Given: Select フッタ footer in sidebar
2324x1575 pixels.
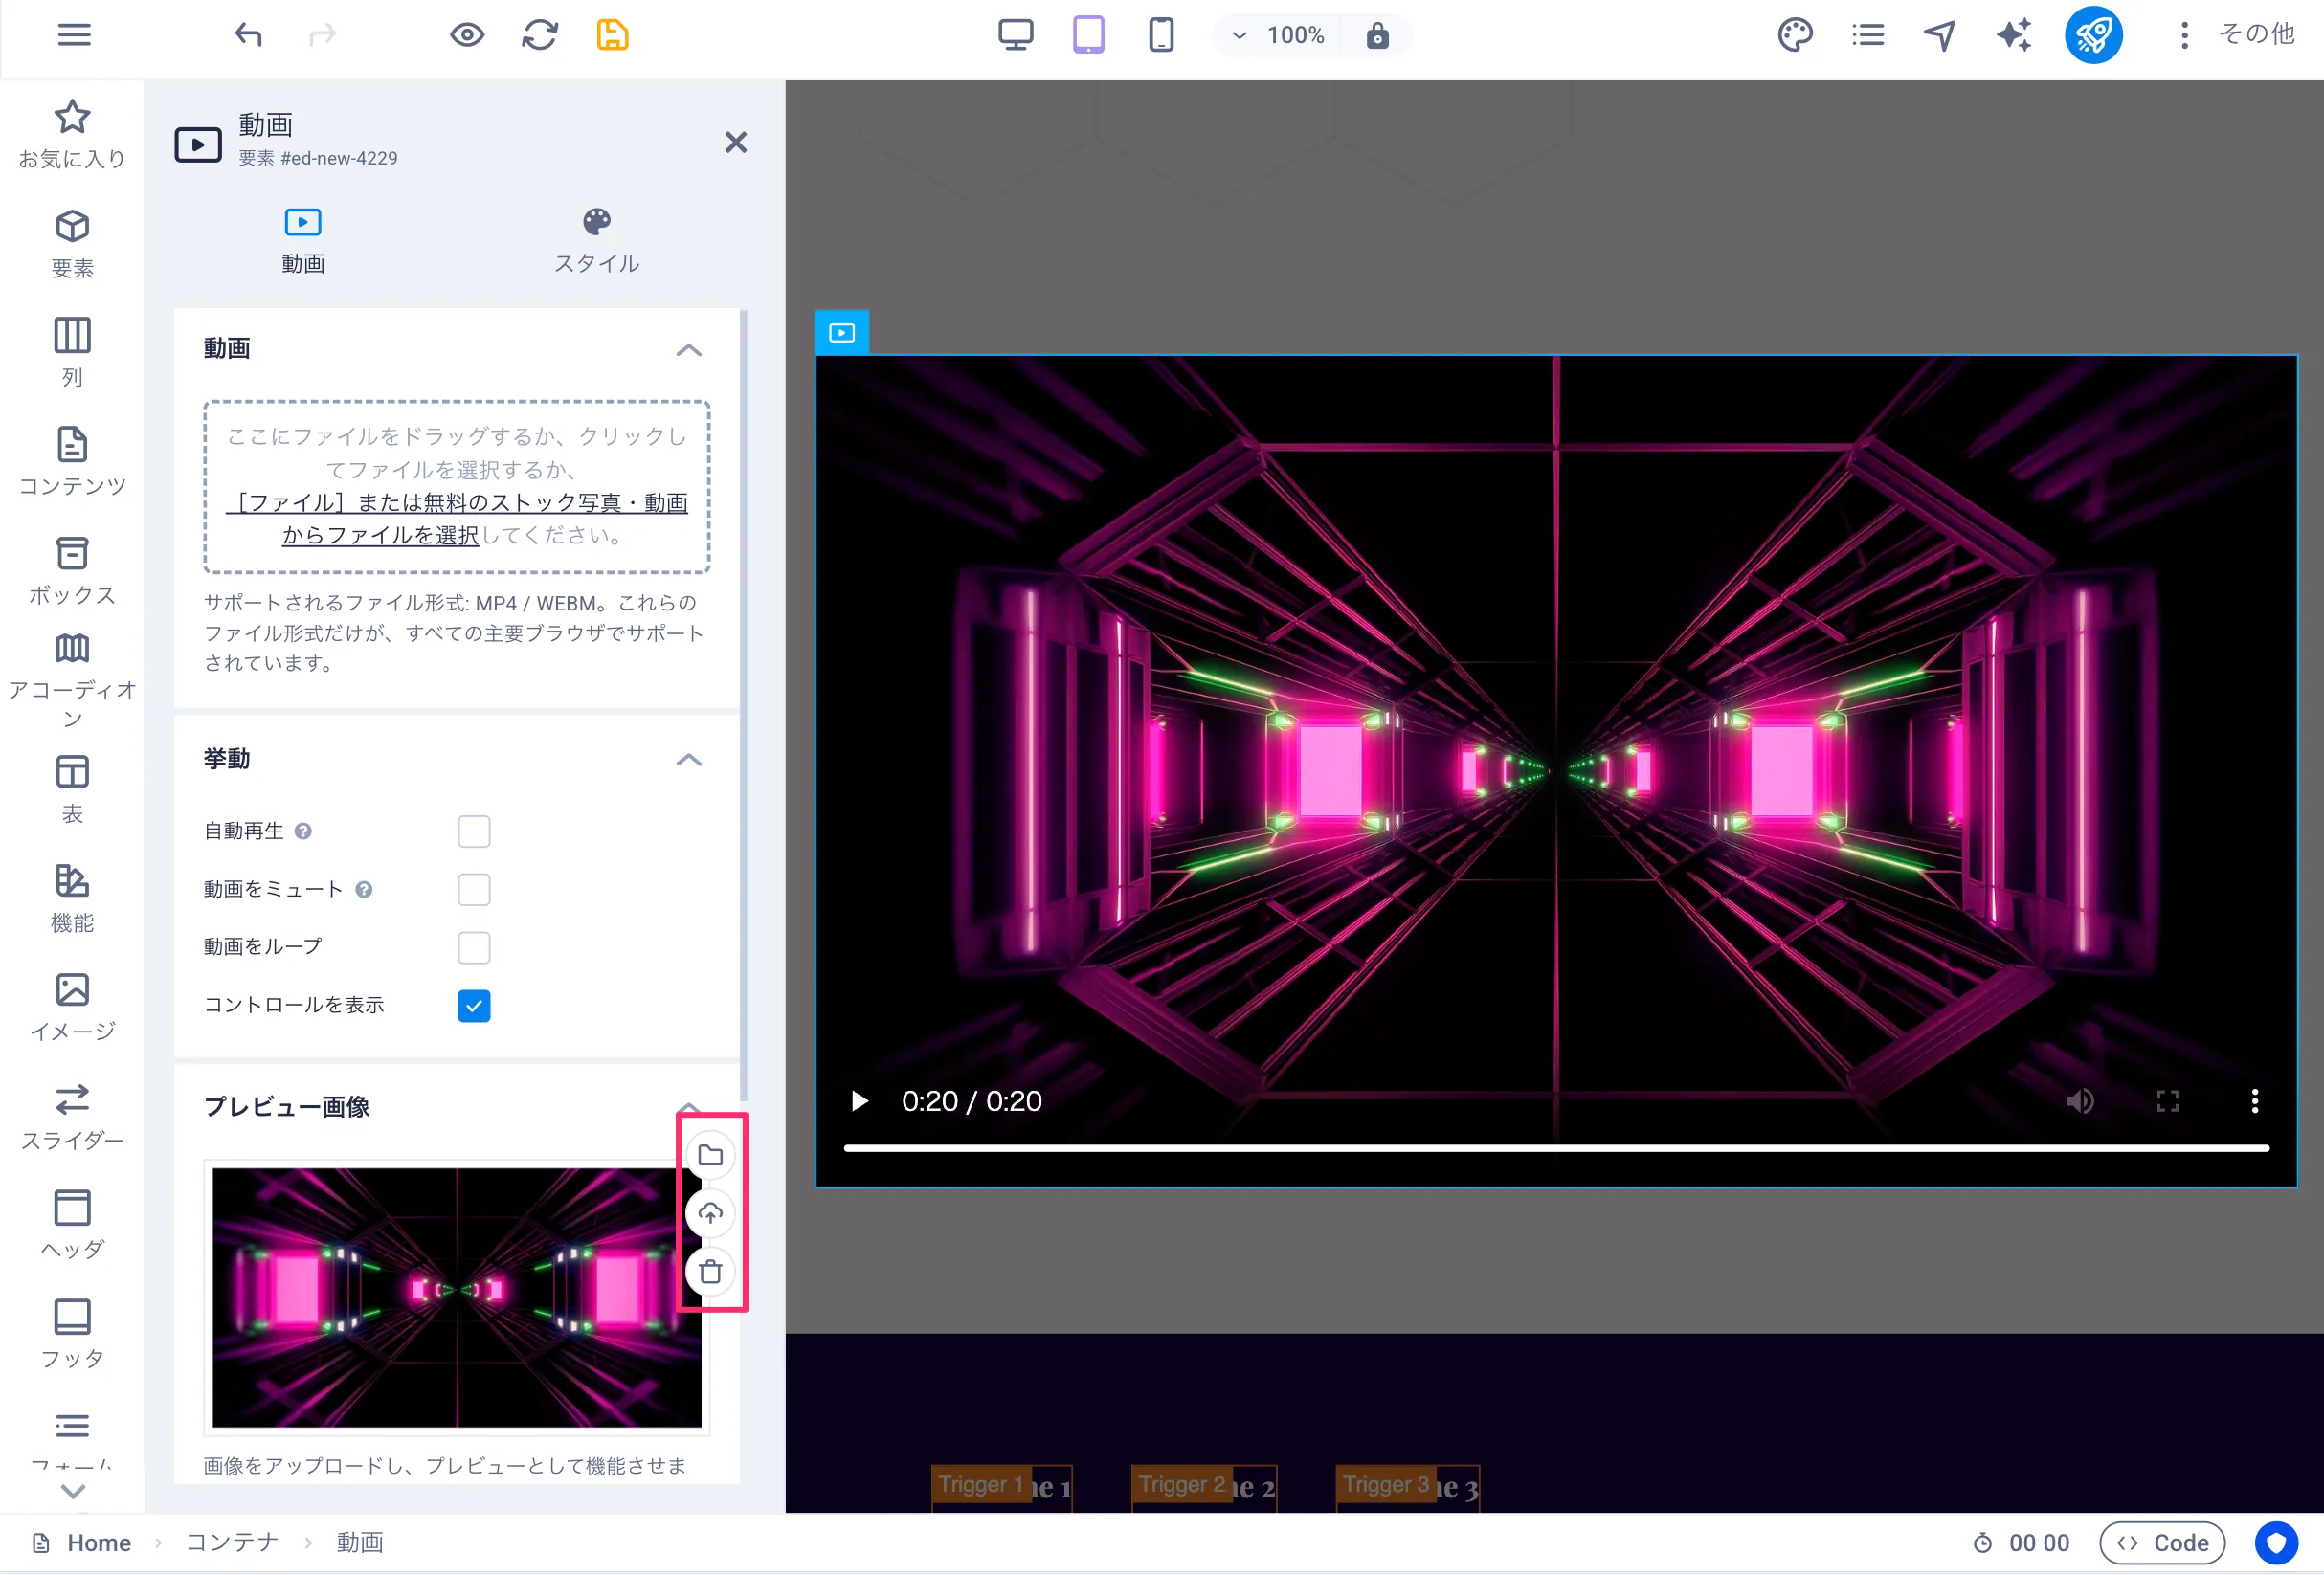Looking at the screenshot, I should (x=72, y=1335).
